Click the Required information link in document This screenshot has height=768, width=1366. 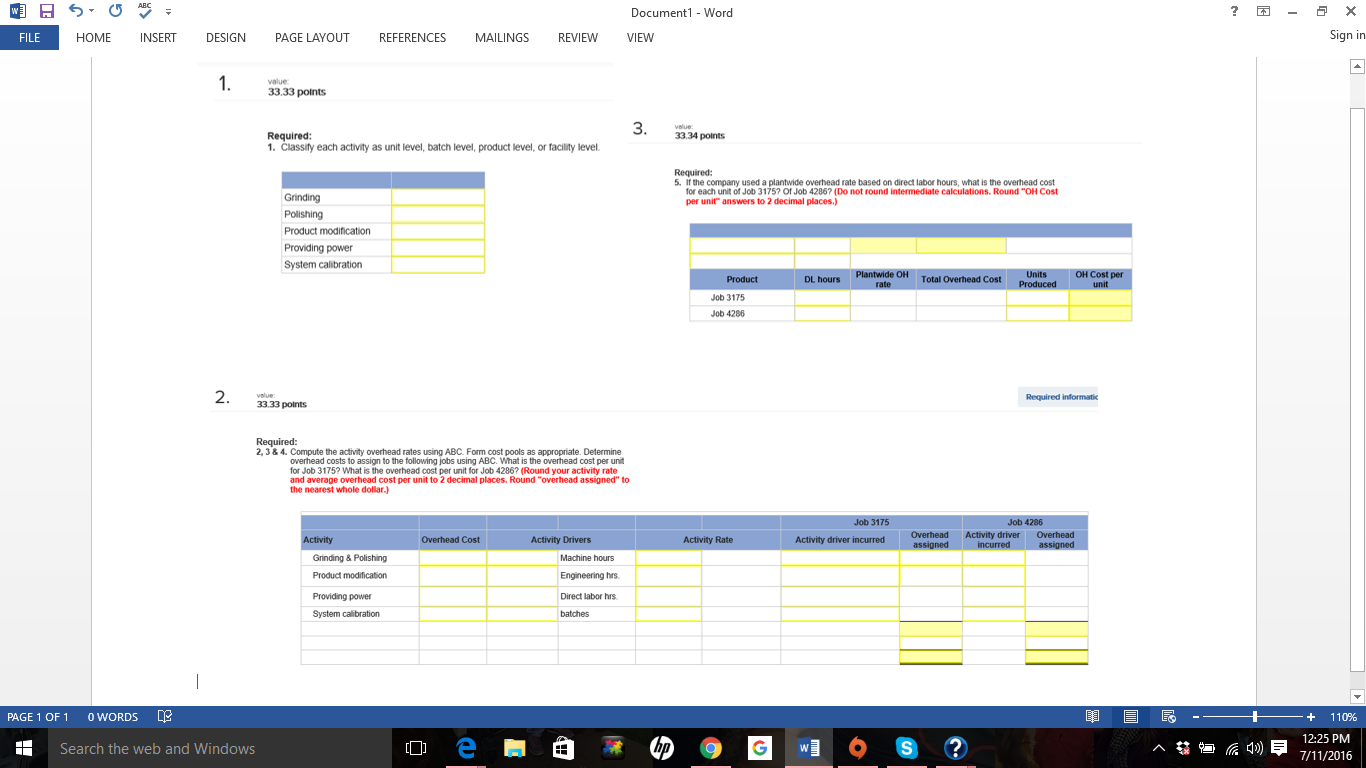[x=1061, y=397]
